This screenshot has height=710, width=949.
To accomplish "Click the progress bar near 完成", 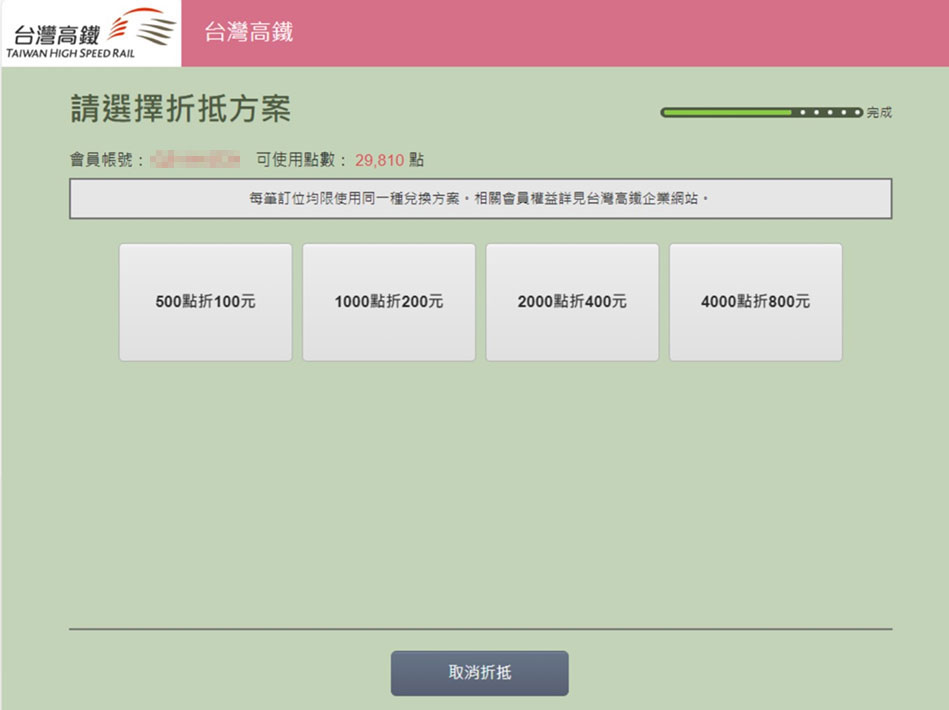I will coord(761,112).
